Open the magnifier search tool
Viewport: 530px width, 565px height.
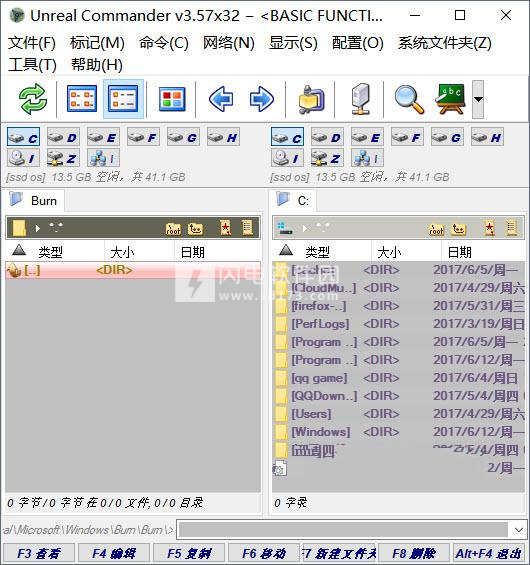coord(409,99)
